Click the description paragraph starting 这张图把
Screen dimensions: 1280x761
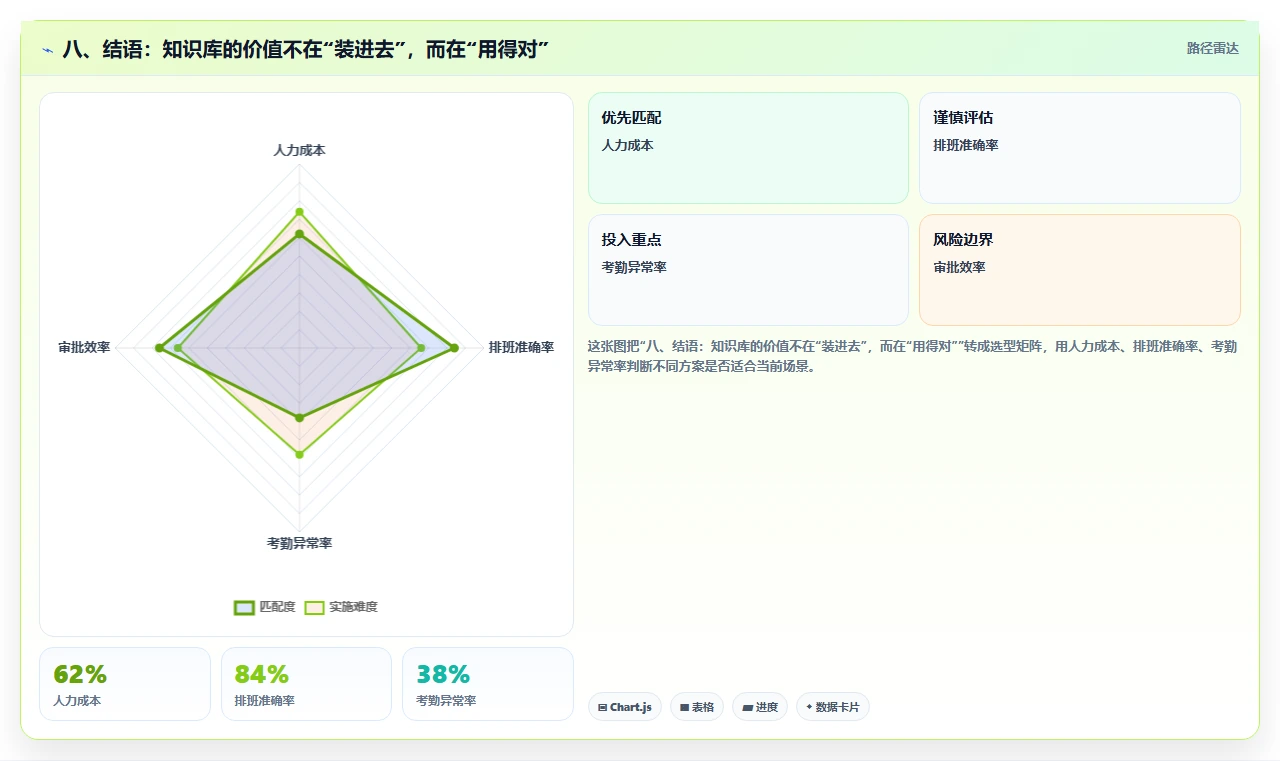tap(913, 356)
